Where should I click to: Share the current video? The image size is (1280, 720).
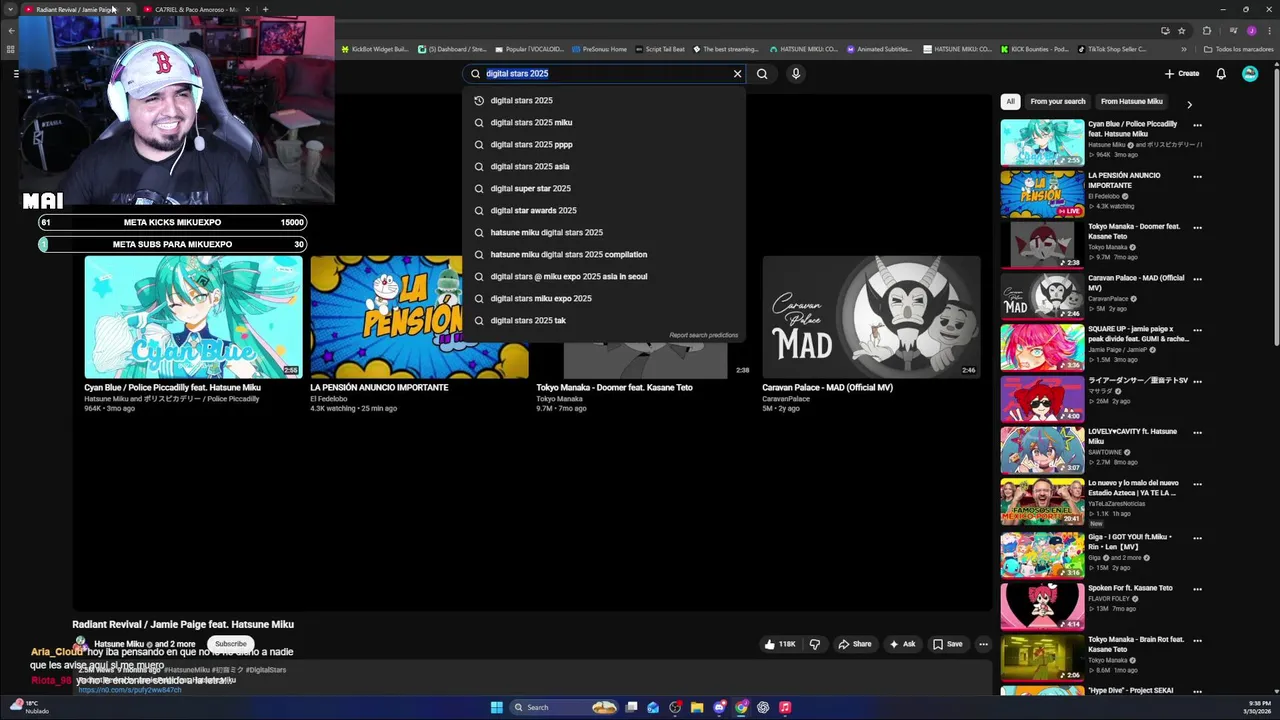tap(855, 644)
